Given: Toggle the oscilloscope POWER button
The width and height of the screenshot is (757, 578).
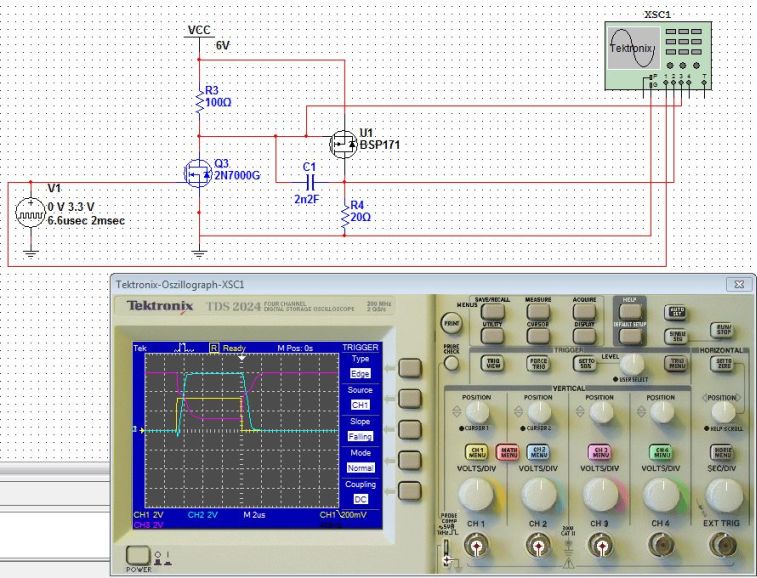Looking at the screenshot, I should click(138, 556).
